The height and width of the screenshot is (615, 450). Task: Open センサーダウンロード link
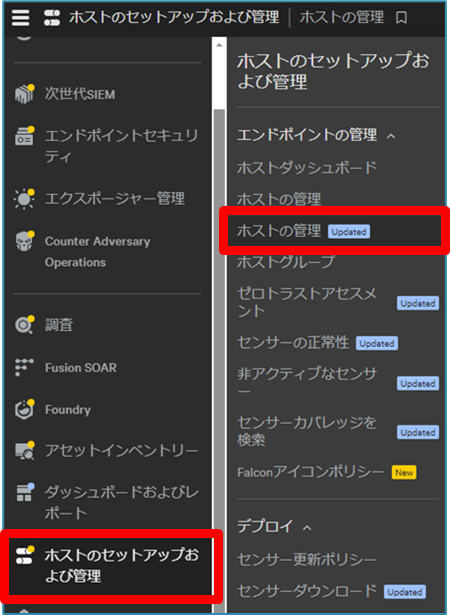307,591
